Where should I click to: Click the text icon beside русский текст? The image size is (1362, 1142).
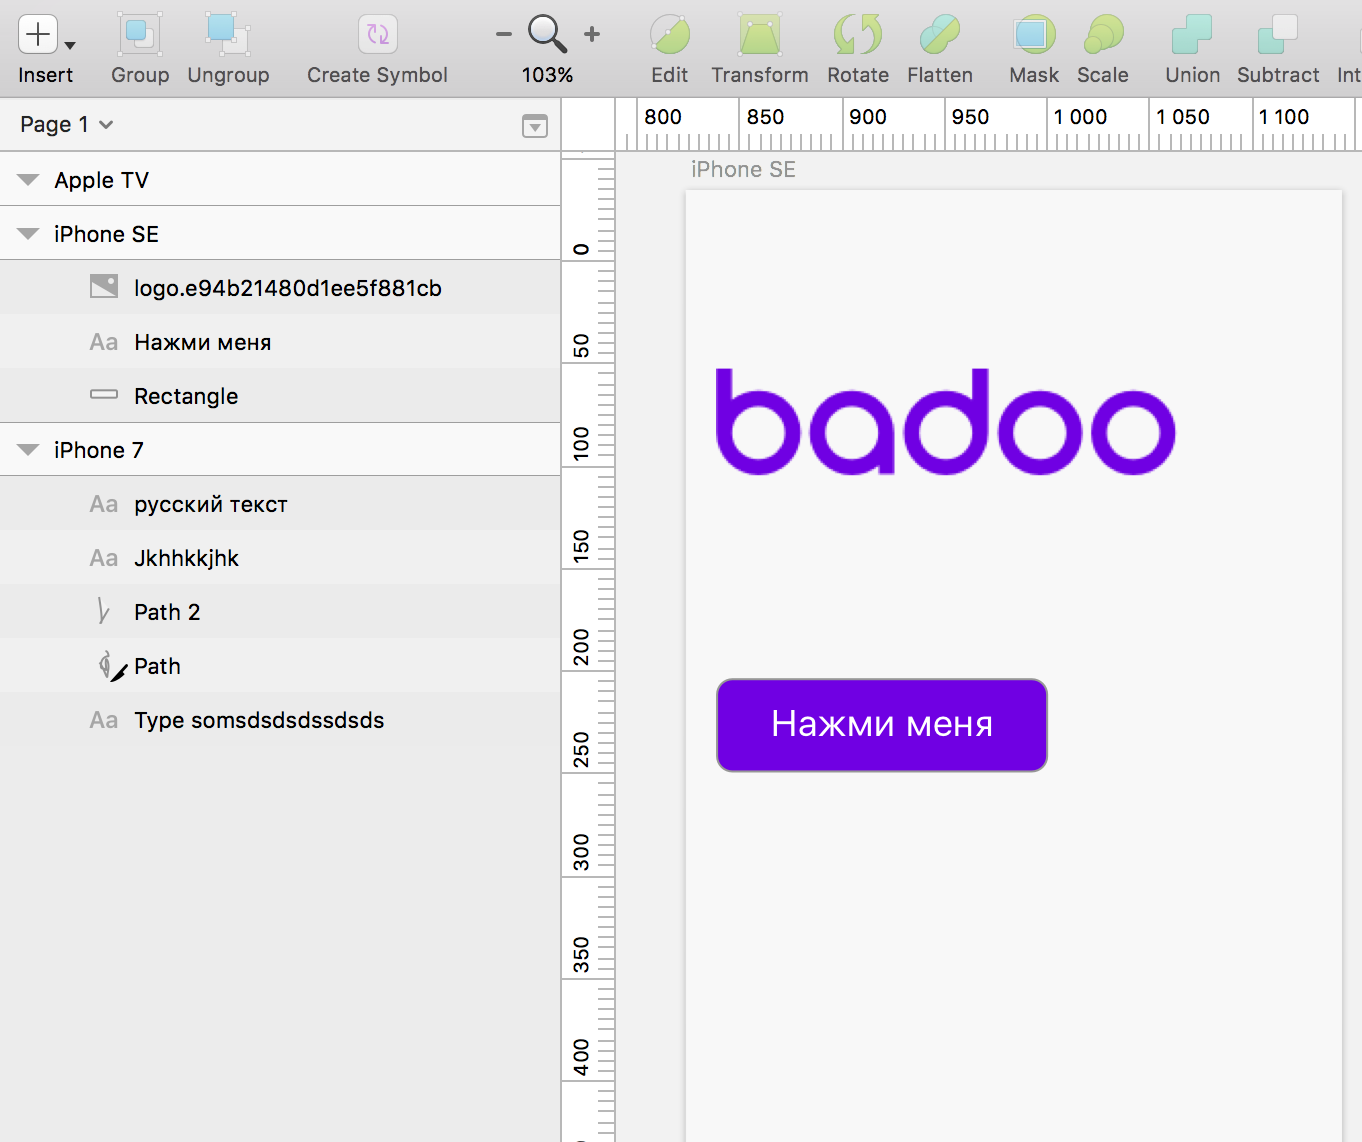coord(104,504)
